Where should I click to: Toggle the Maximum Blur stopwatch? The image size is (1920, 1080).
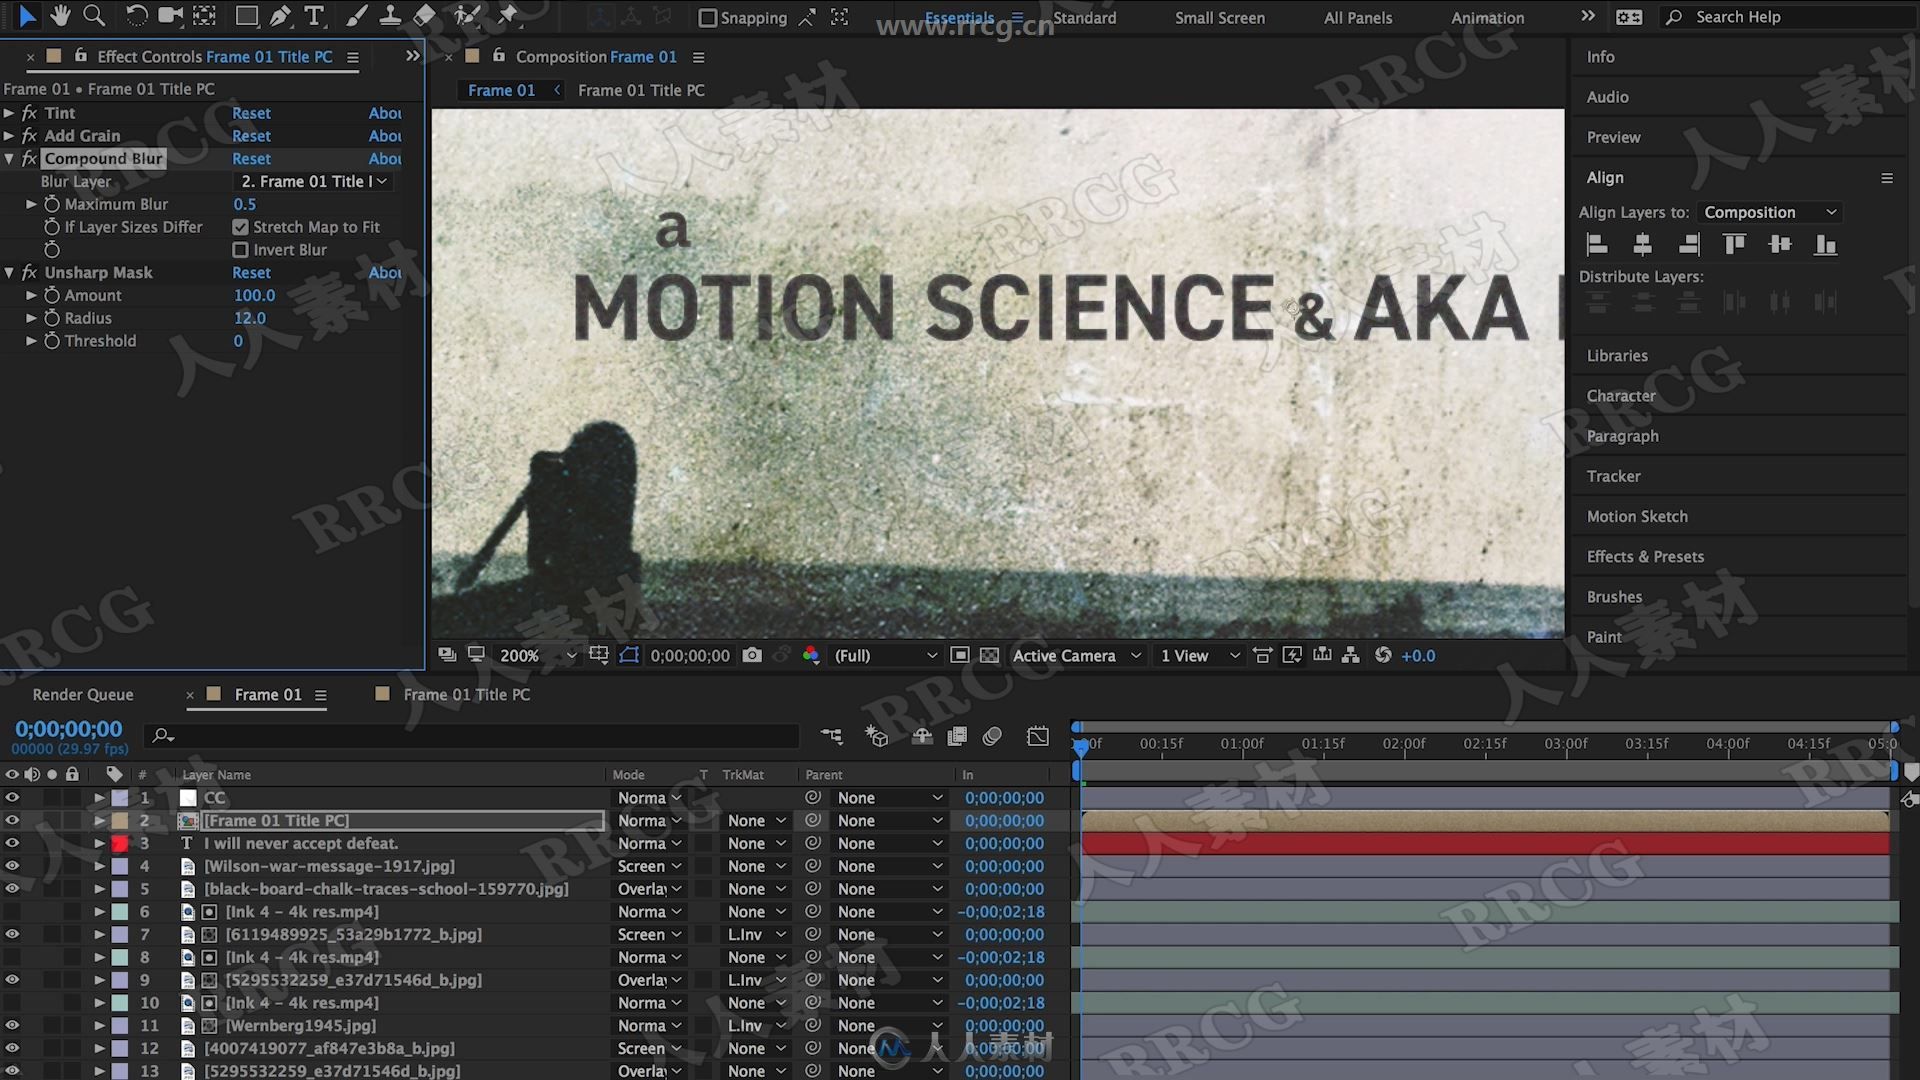coord(52,204)
